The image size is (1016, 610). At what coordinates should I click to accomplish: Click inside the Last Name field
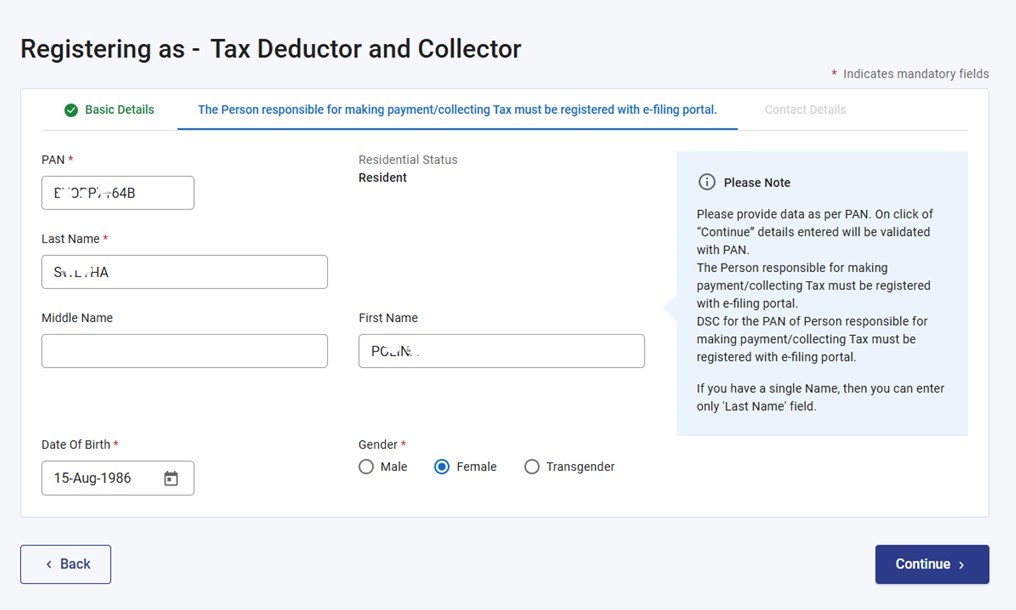coord(184,271)
